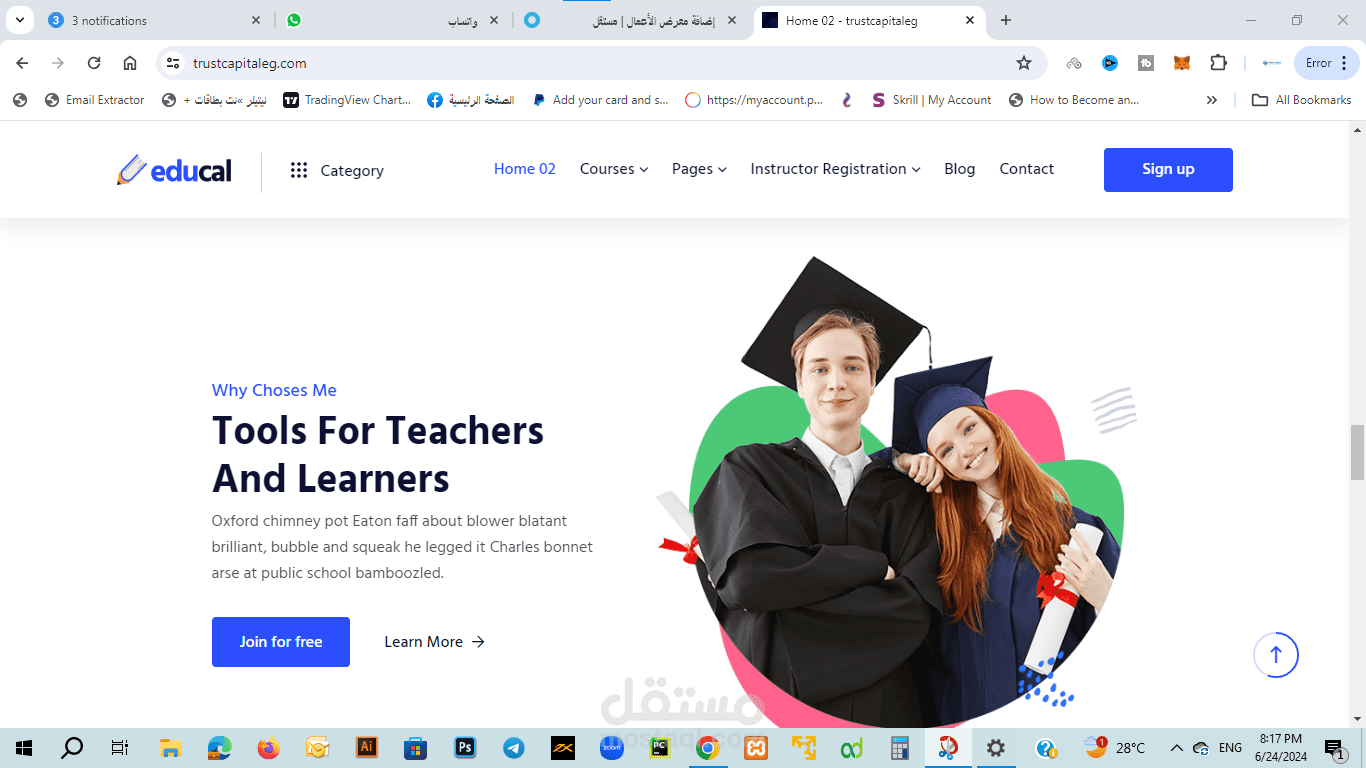Launch Adobe Illustrator from the taskbar
The image size is (1366, 768).
367,747
